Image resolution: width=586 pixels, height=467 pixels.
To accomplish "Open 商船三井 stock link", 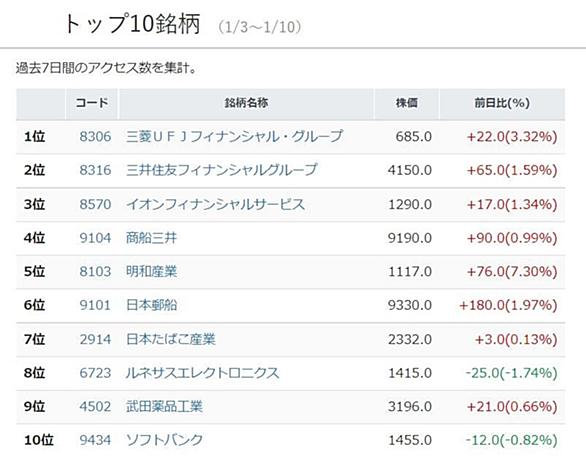I will (151, 238).
